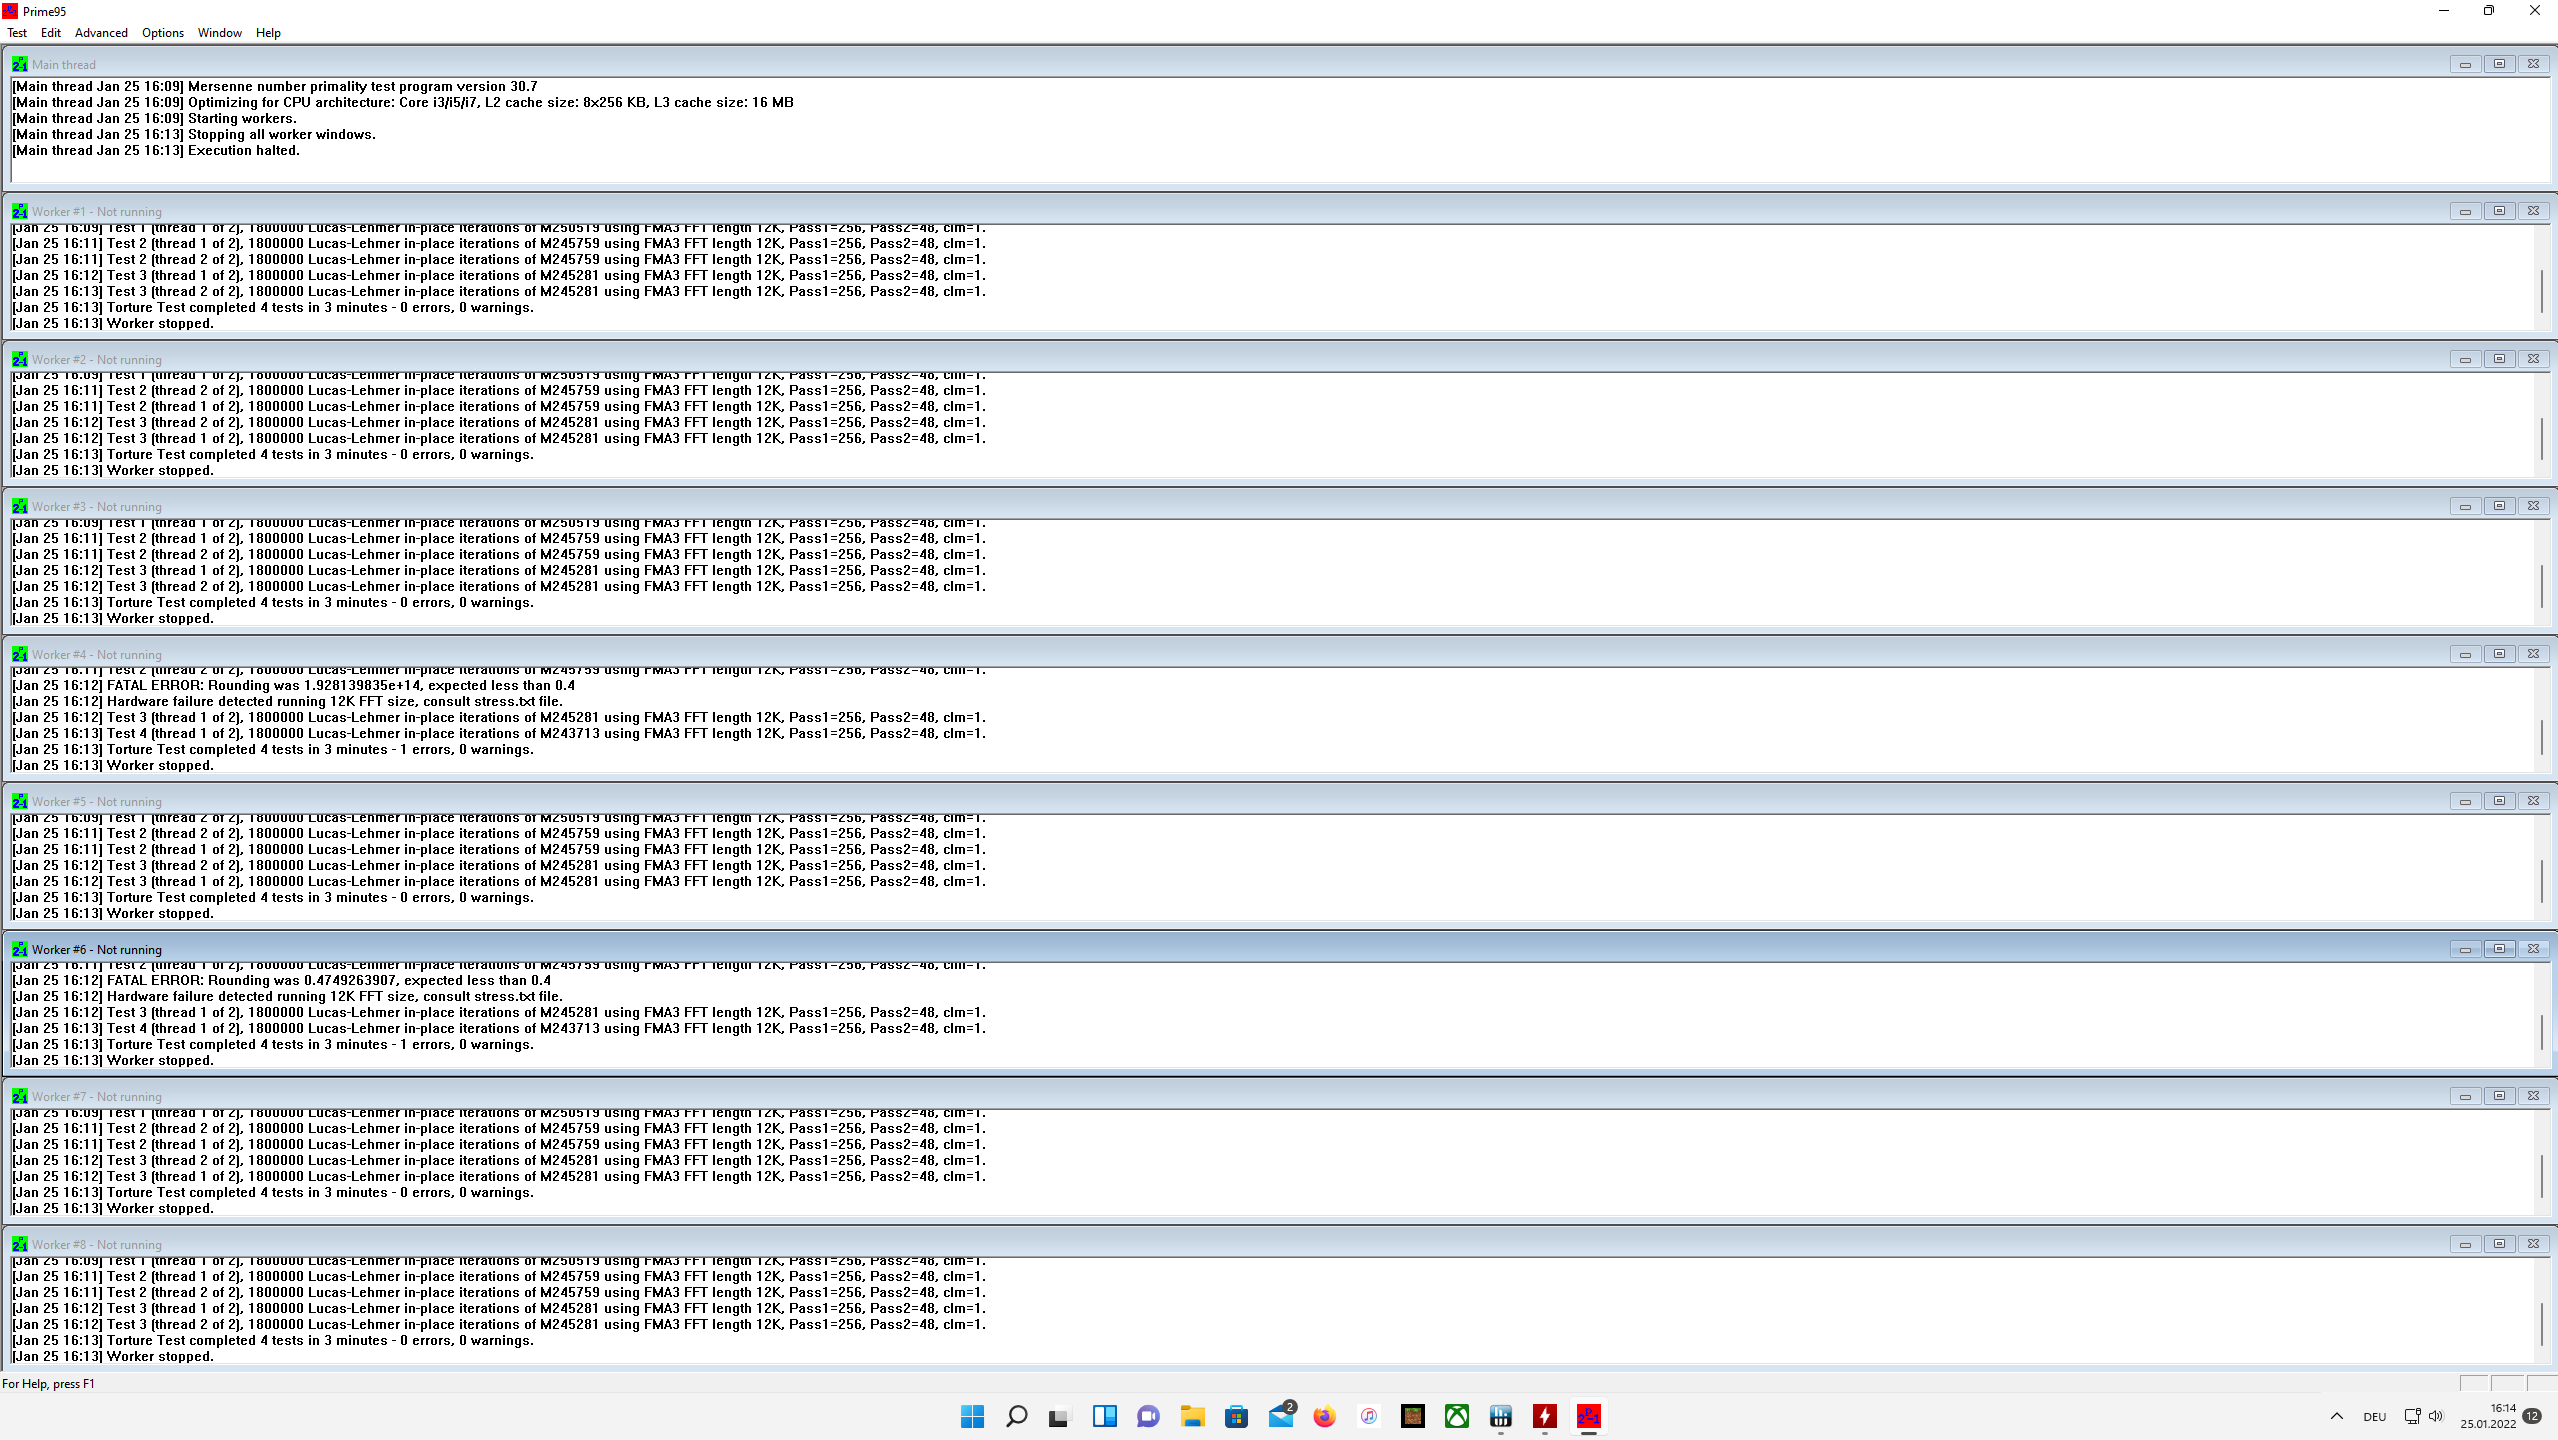The height and width of the screenshot is (1440, 2558).
Task: Open File Explorer from the taskbar
Action: coord(1192,1416)
